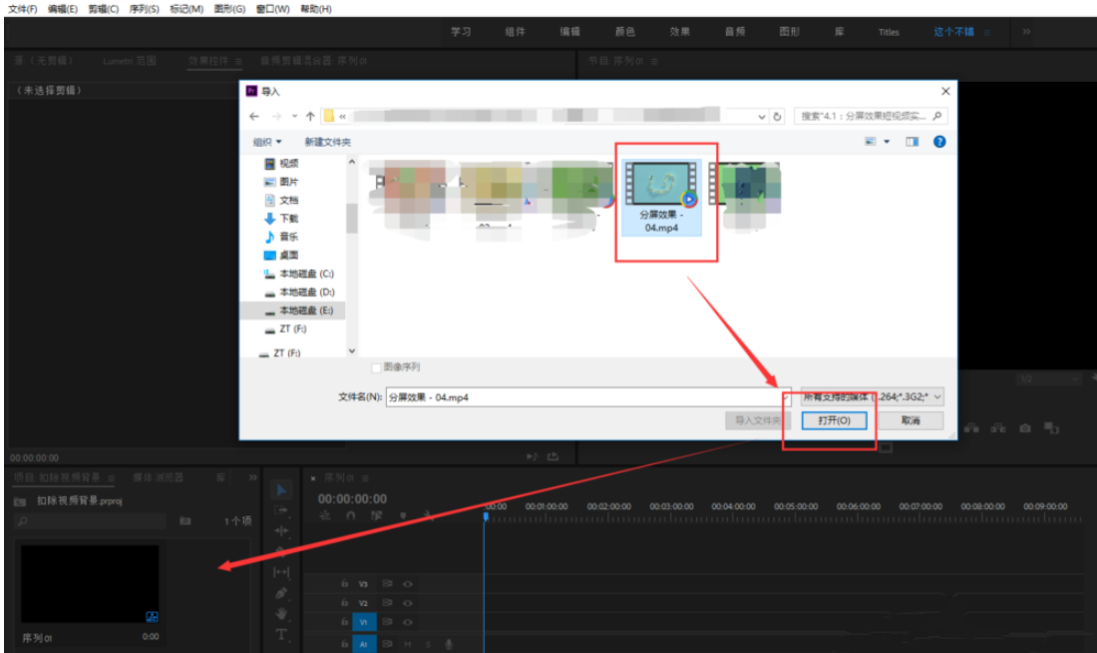Select the Track Select Forward tool
Screen dimensions: 1097x653
(x=281, y=510)
